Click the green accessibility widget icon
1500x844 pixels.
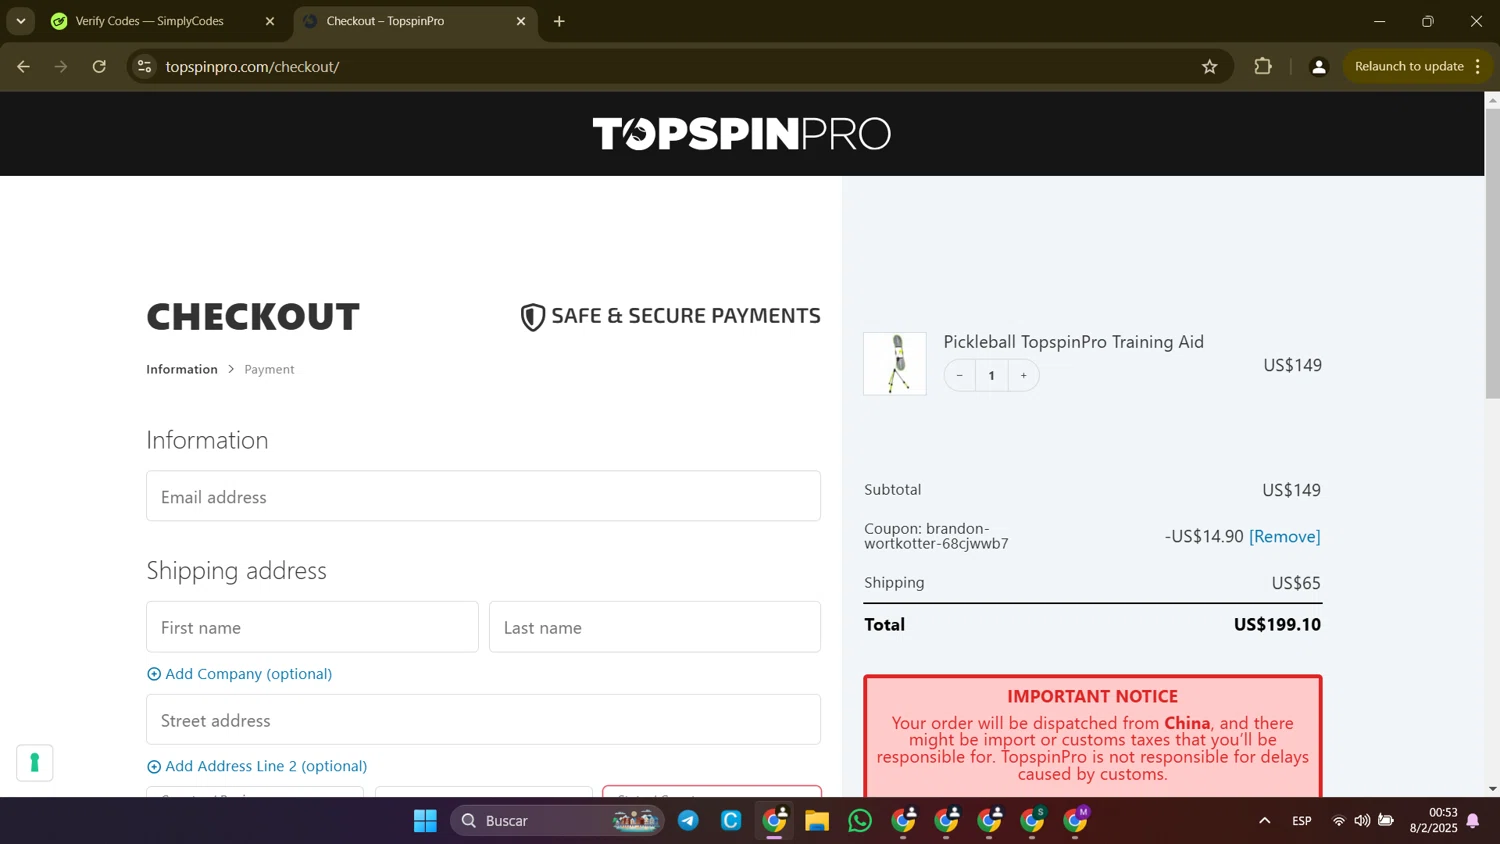click(35, 763)
